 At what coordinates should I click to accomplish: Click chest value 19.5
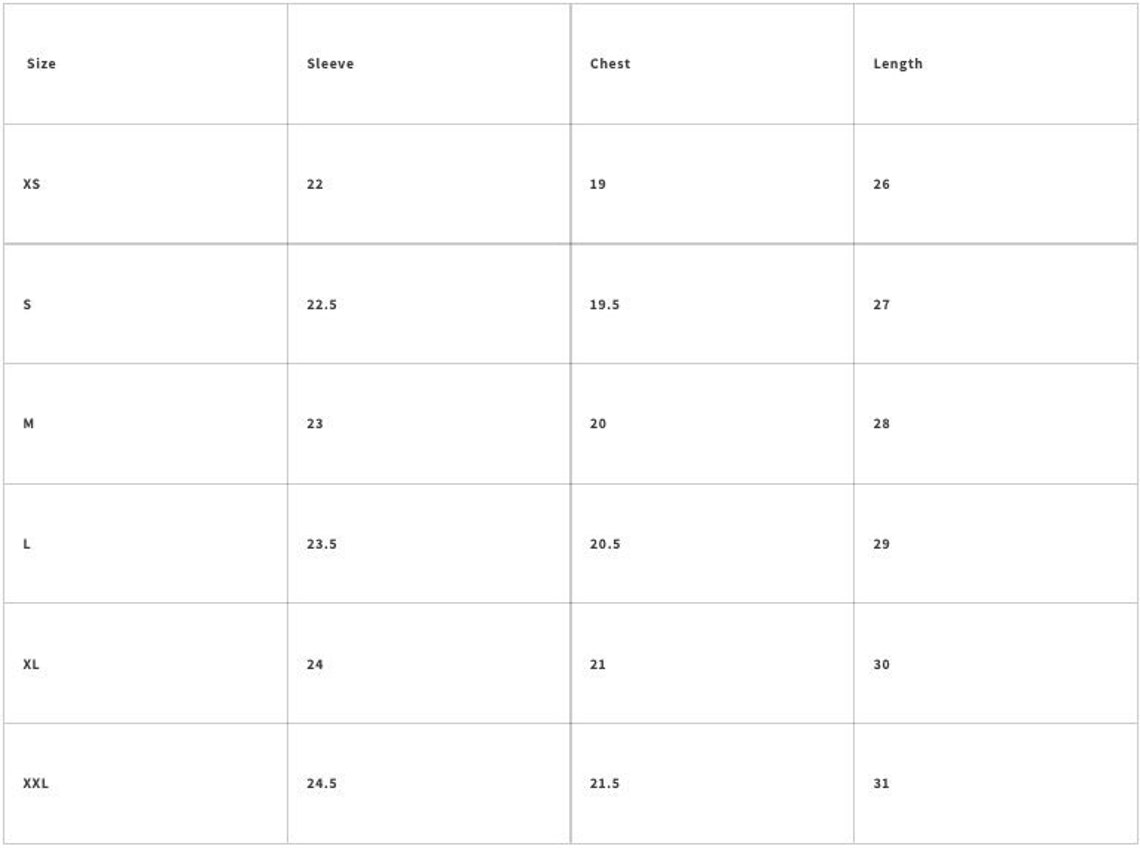coord(605,305)
